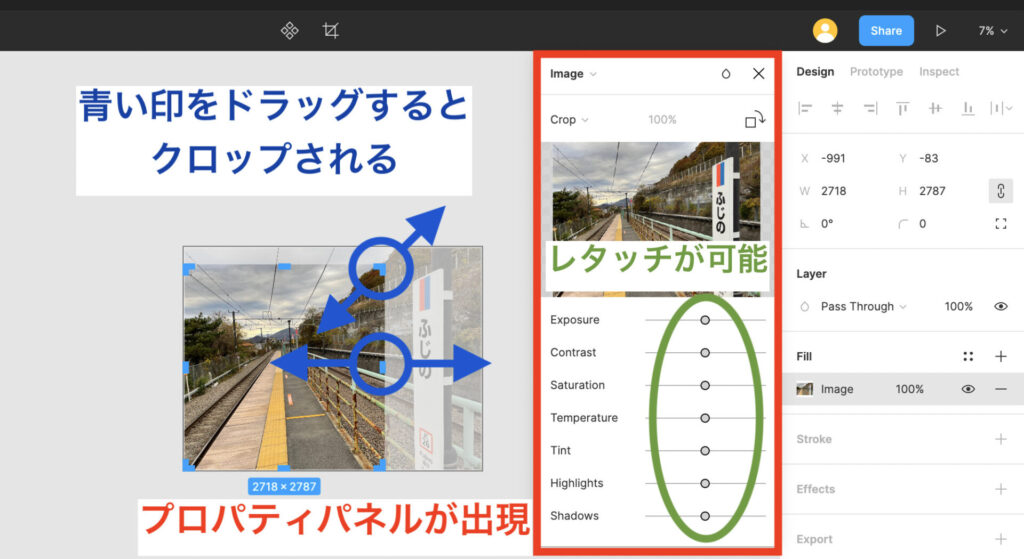Switch to the Prototype tab

click(x=876, y=72)
